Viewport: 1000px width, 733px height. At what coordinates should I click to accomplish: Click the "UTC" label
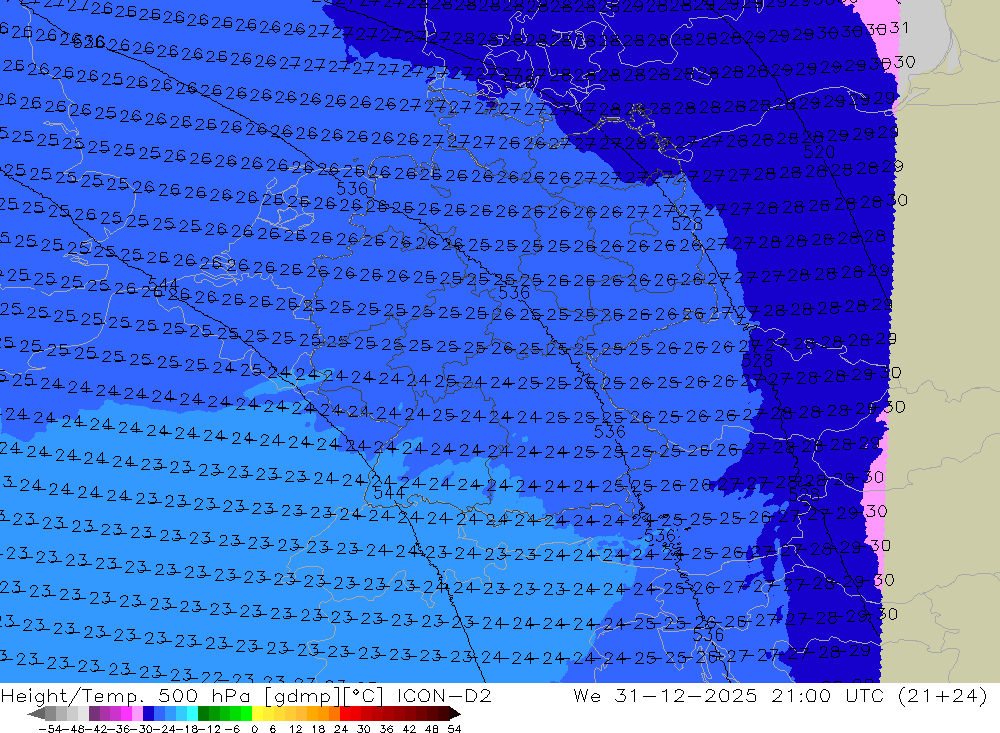[x=865, y=695]
